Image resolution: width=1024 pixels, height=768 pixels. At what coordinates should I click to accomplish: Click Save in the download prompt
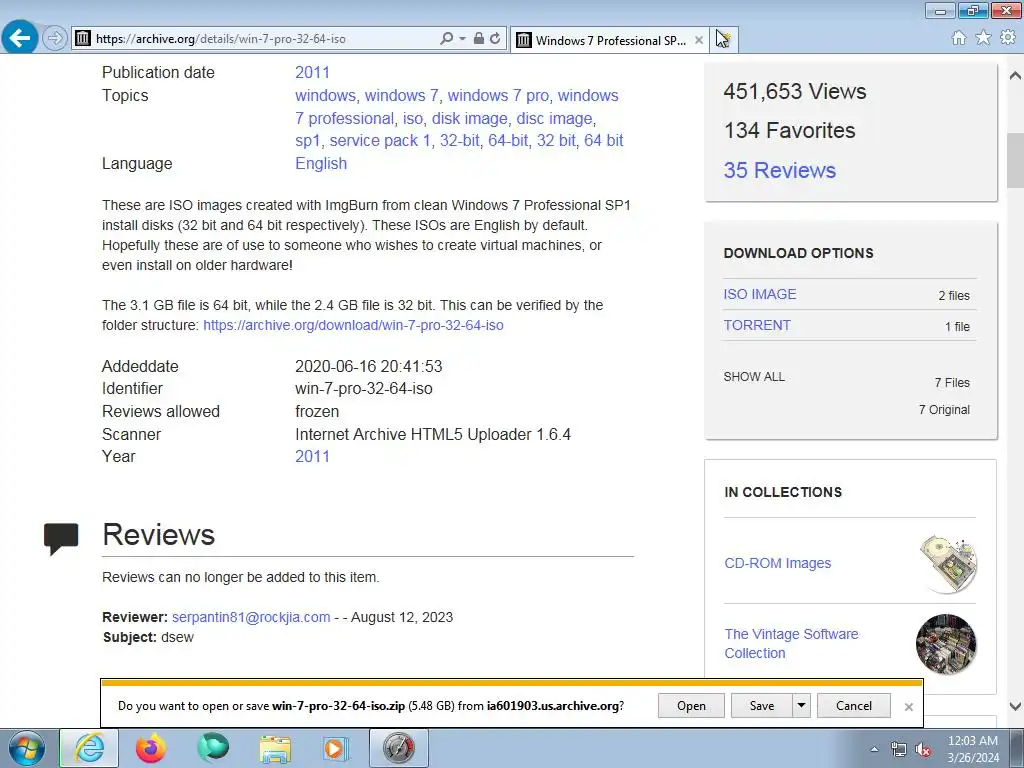[761, 706]
